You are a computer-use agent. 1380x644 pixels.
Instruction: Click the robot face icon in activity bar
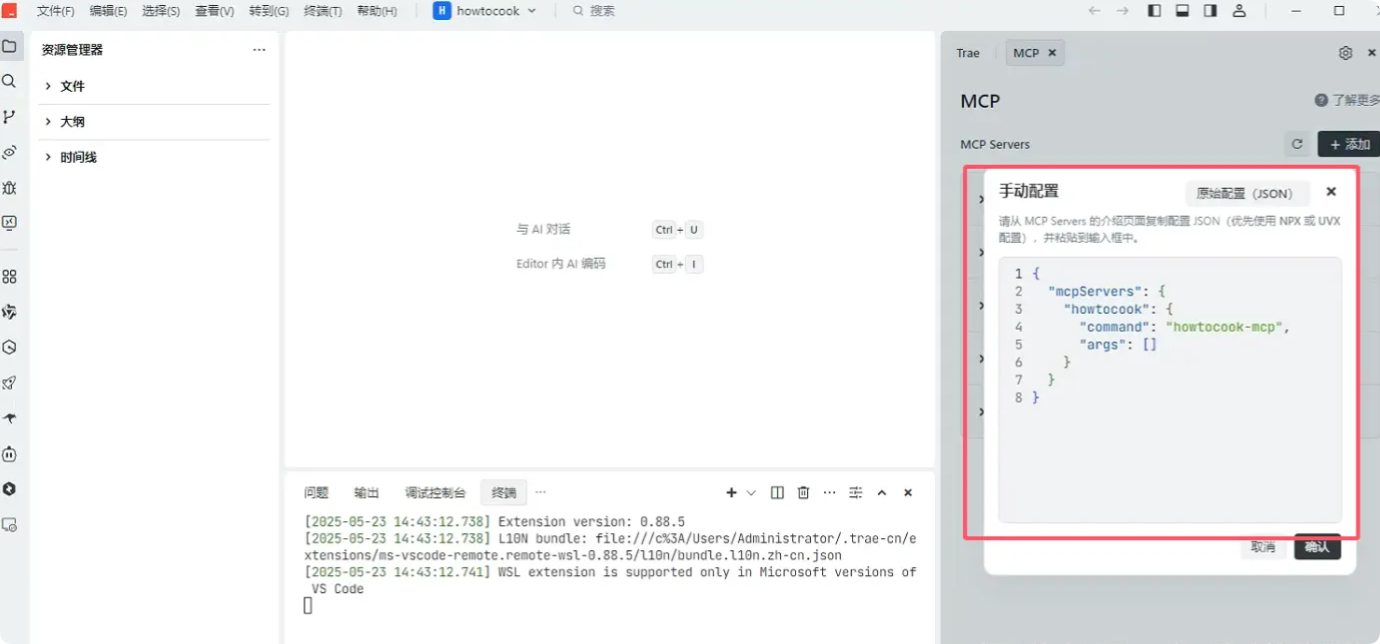tap(9, 454)
